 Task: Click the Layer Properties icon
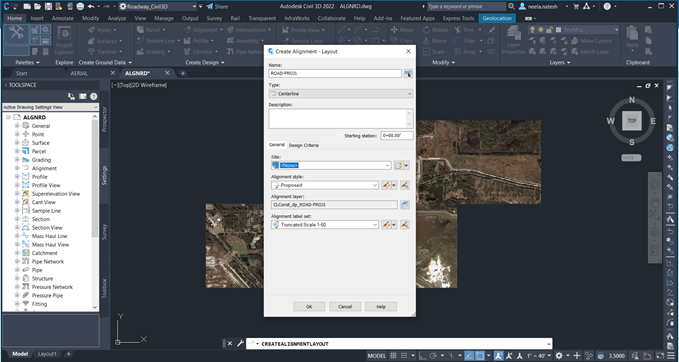tap(514, 39)
